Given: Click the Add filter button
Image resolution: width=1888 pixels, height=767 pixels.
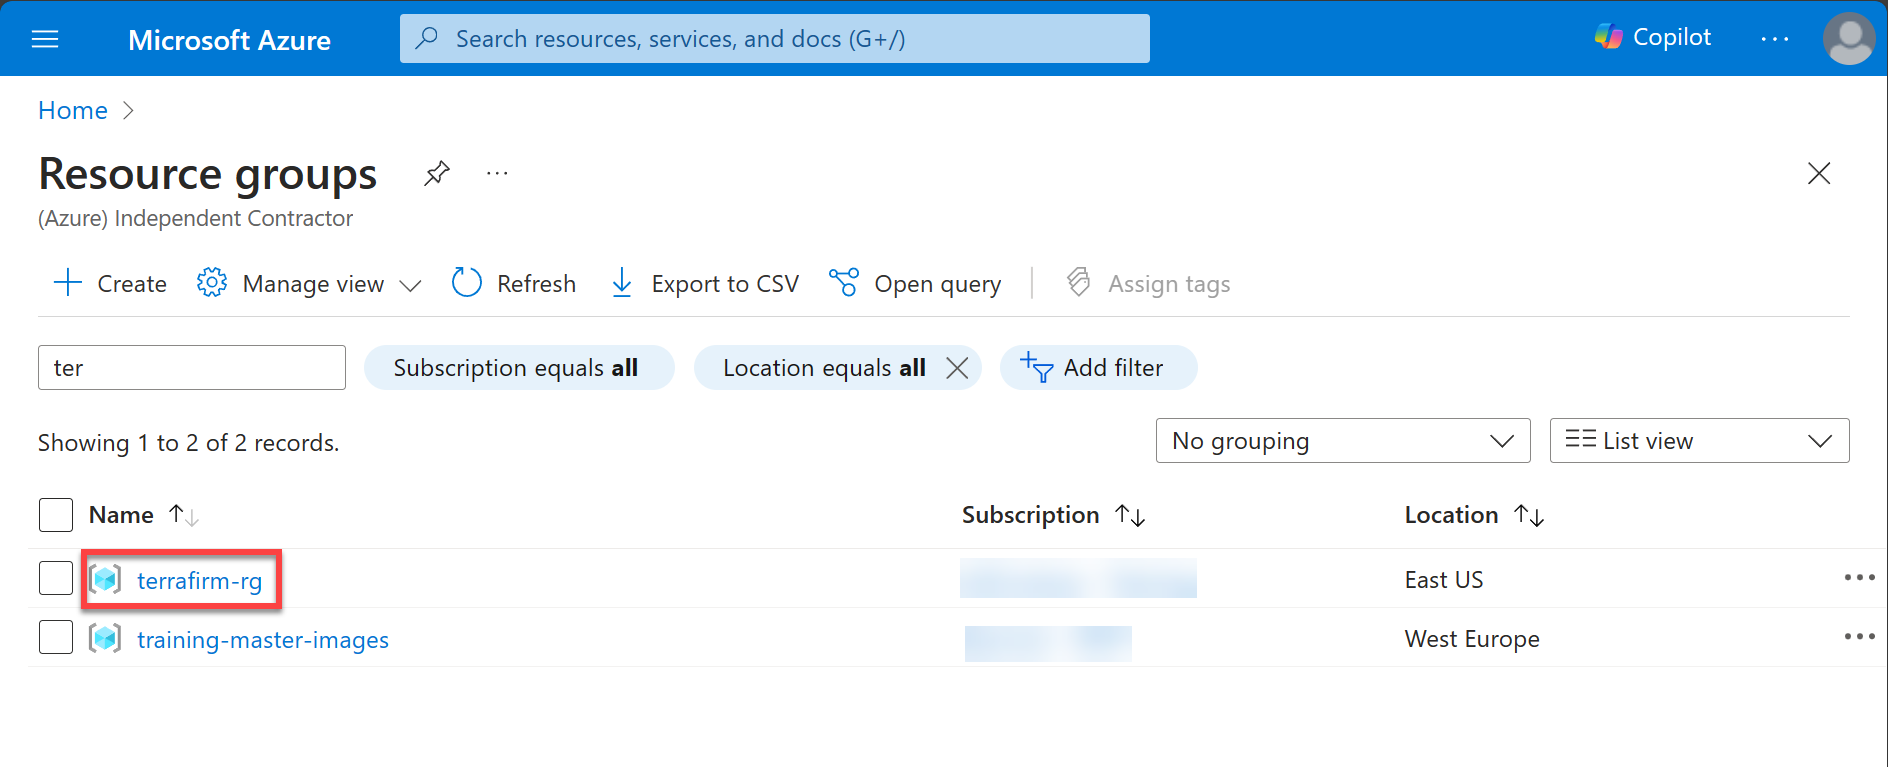Looking at the screenshot, I should (x=1097, y=368).
